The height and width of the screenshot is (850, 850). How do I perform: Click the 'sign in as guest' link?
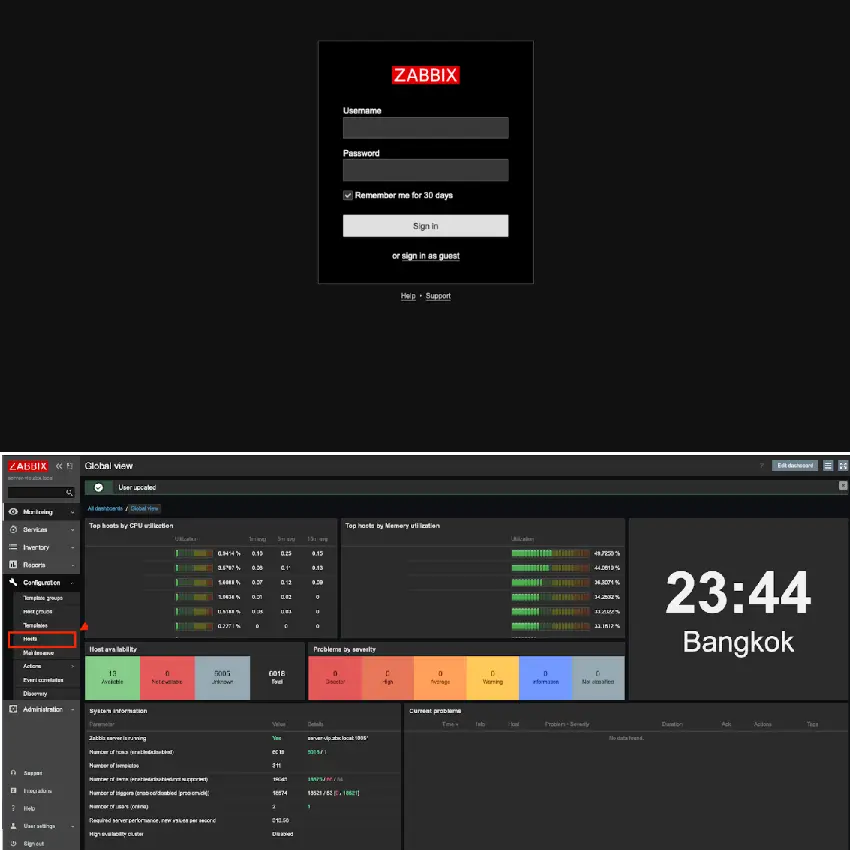point(430,256)
